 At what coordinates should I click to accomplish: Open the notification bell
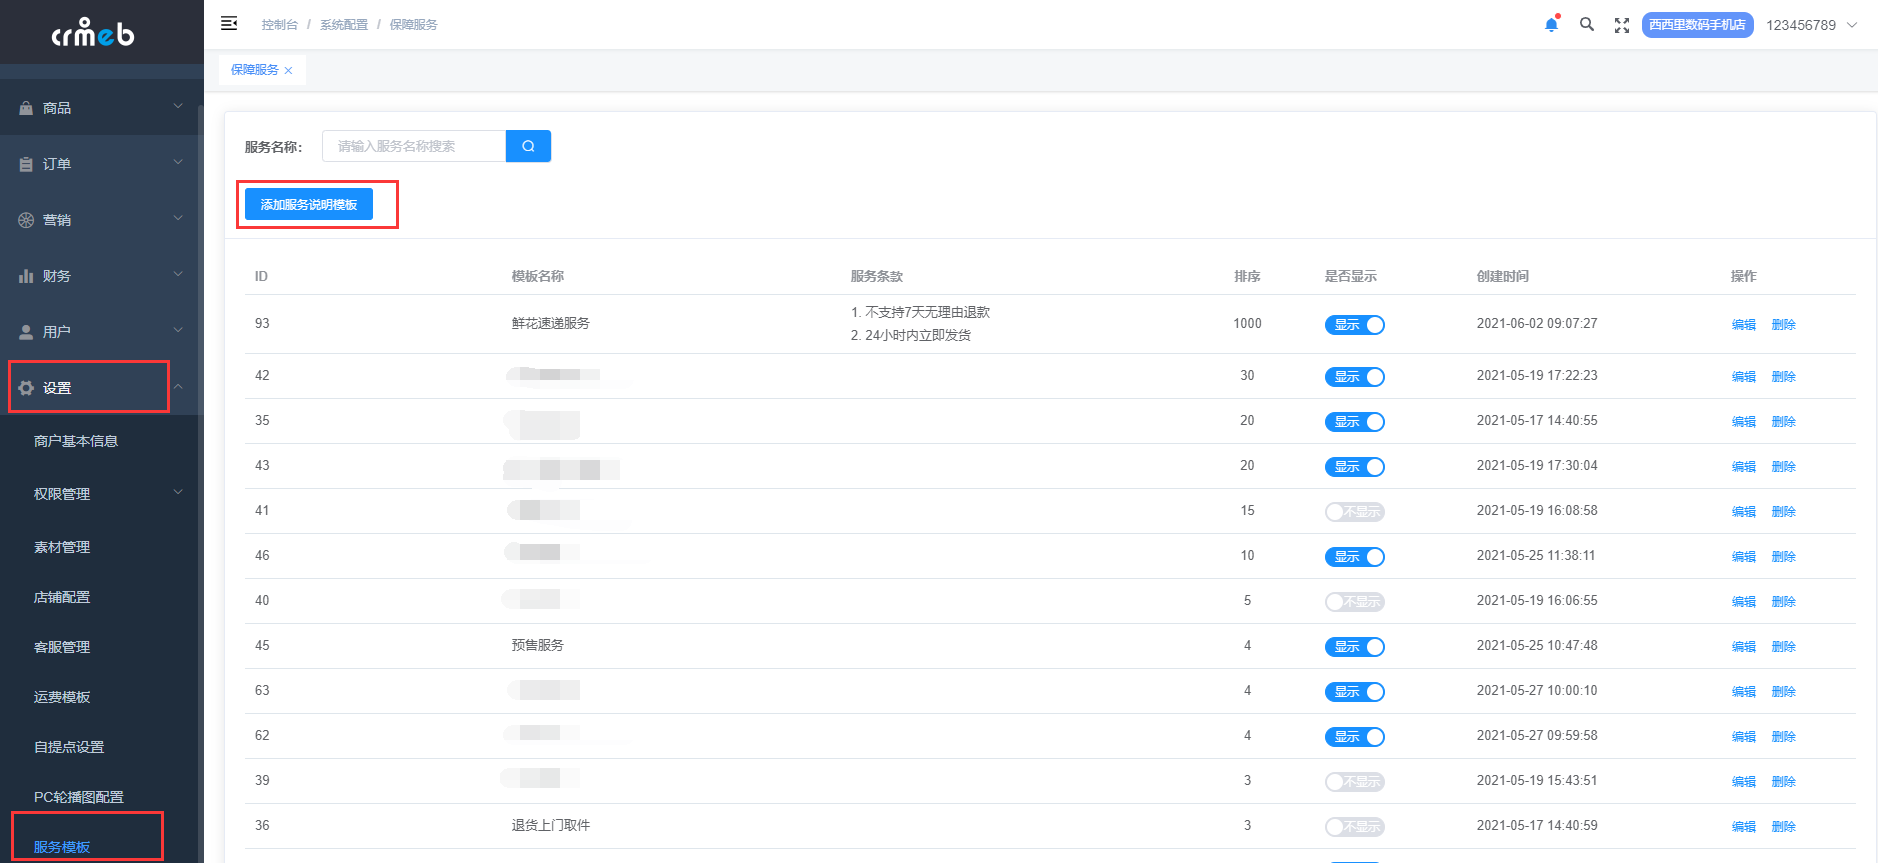coord(1551,24)
